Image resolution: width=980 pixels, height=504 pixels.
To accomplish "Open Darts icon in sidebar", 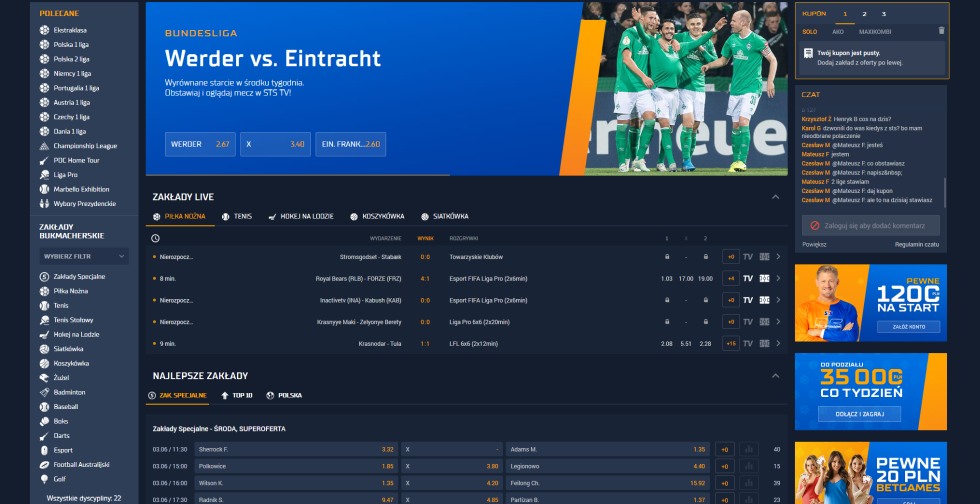I will (x=44, y=436).
